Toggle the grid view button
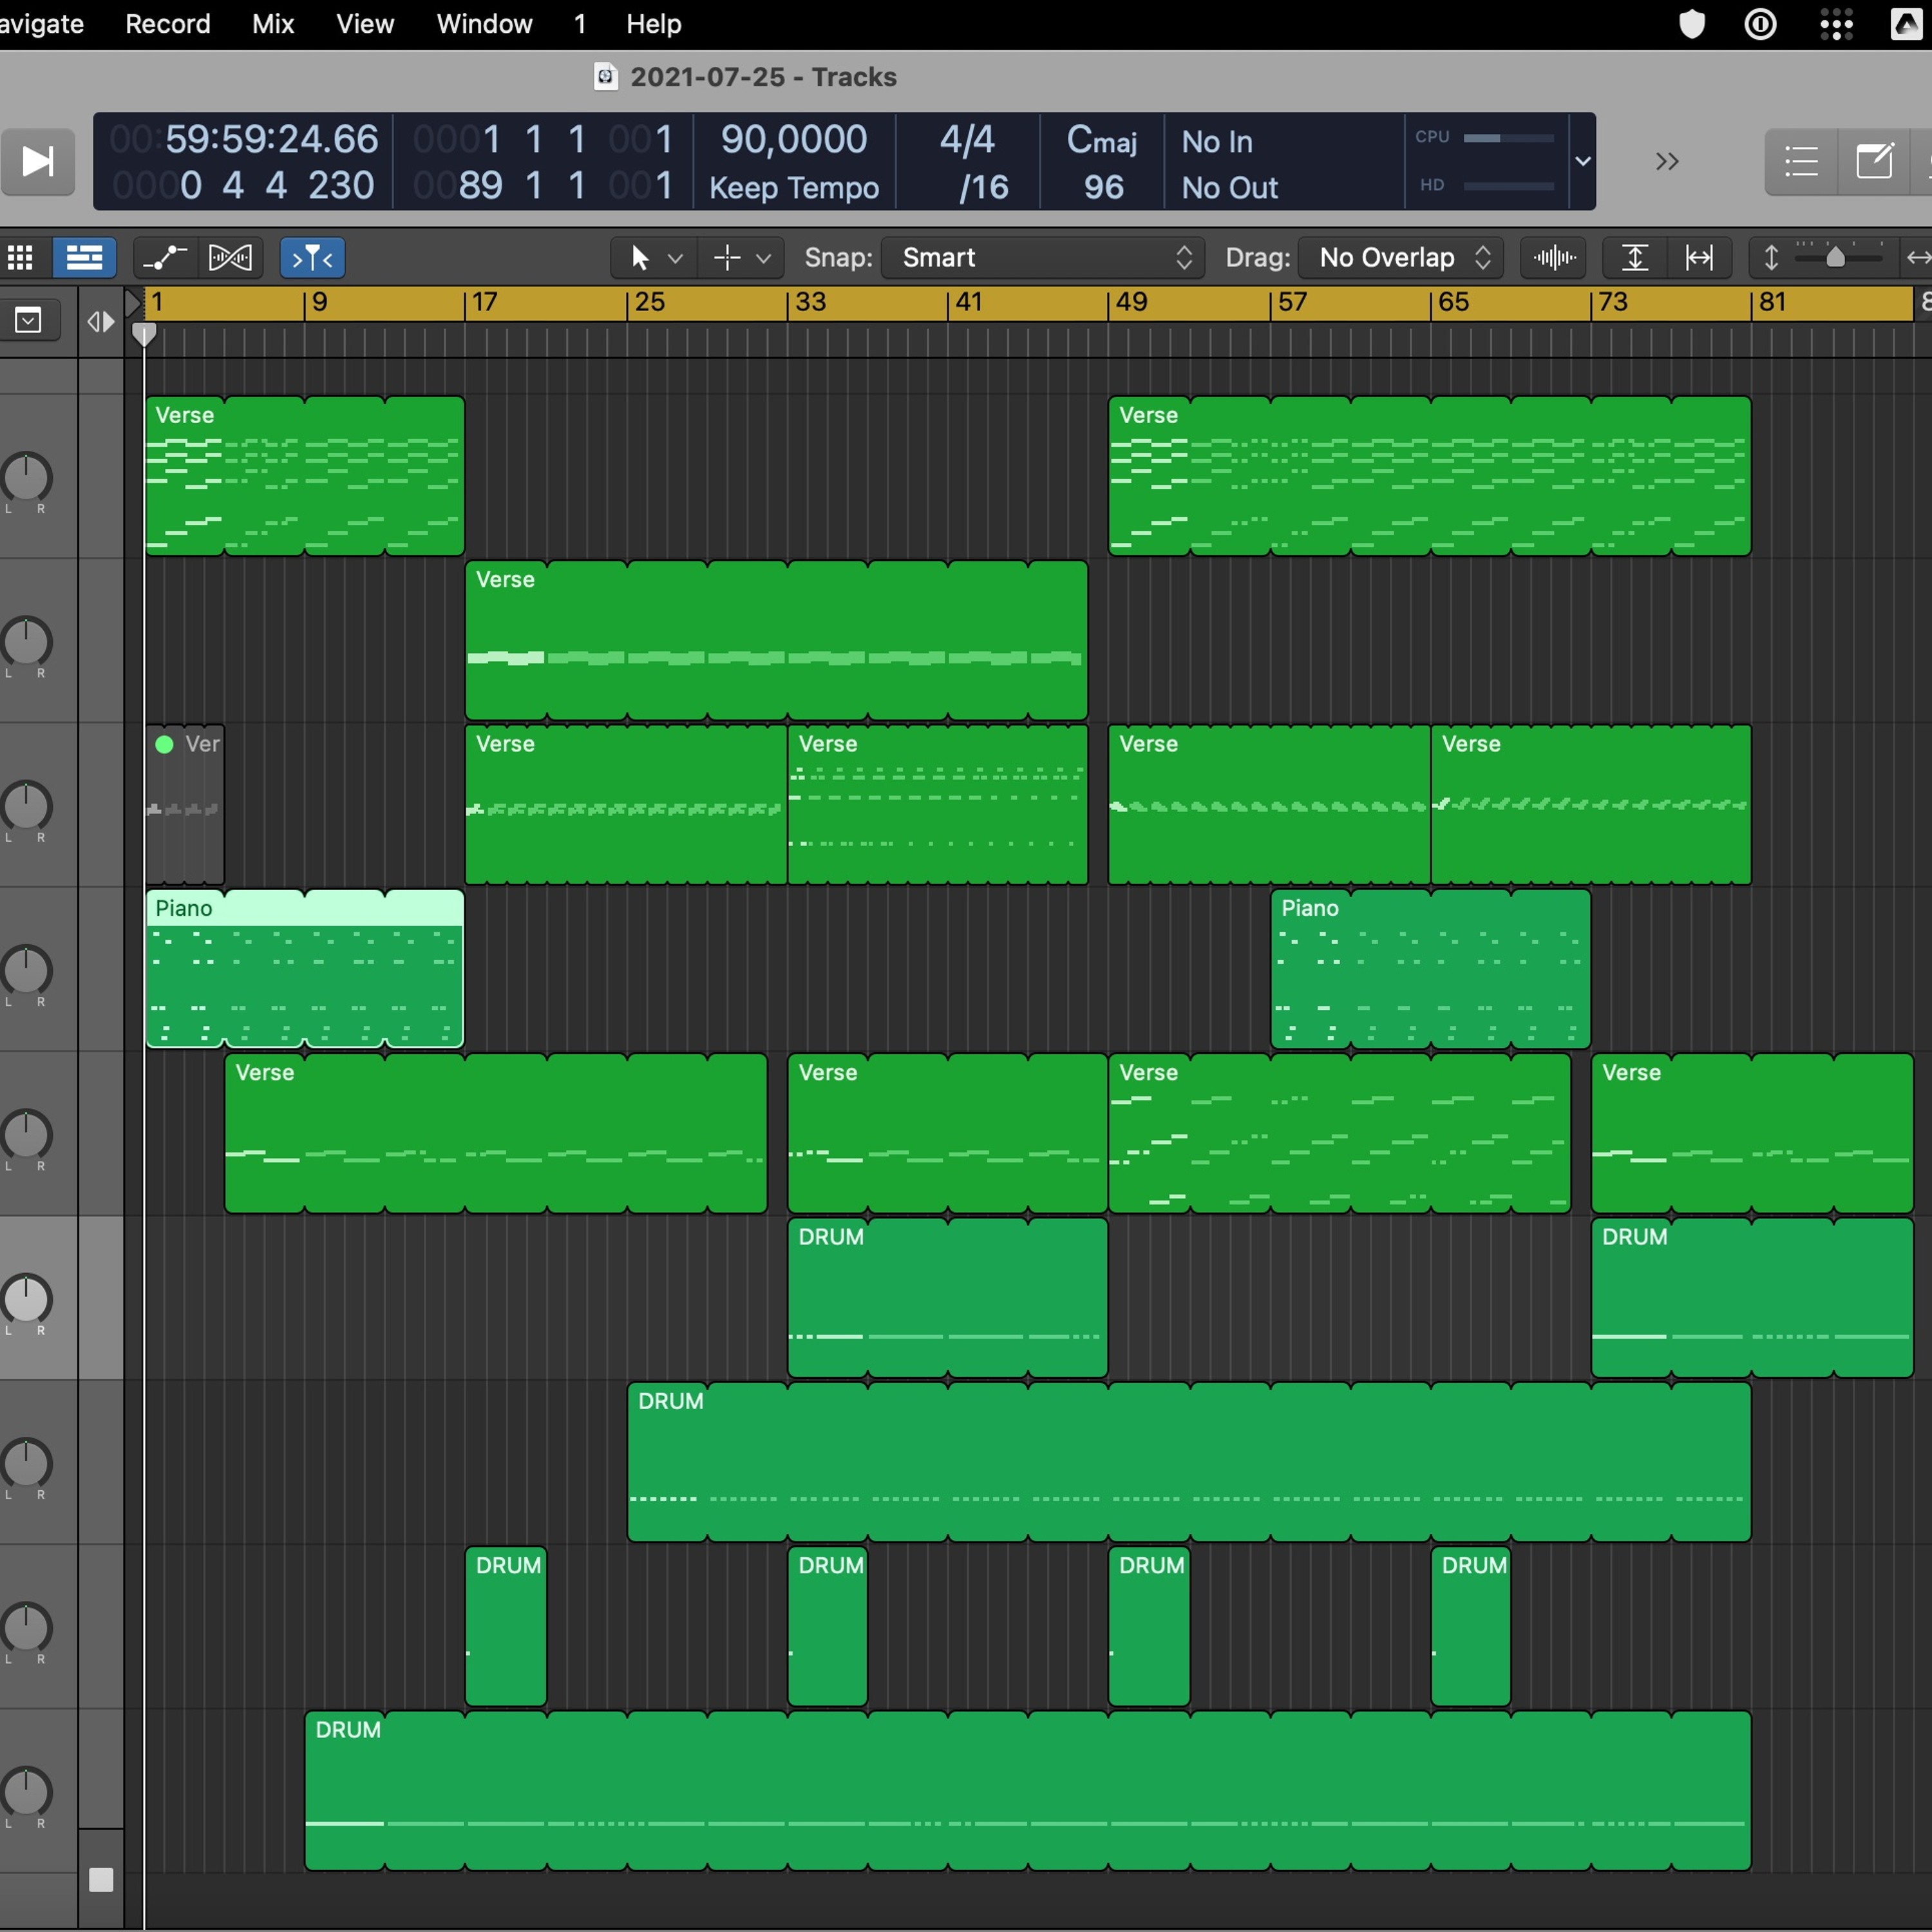Image resolution: width=1932 pixels, height=1932 pixels. 21,258
